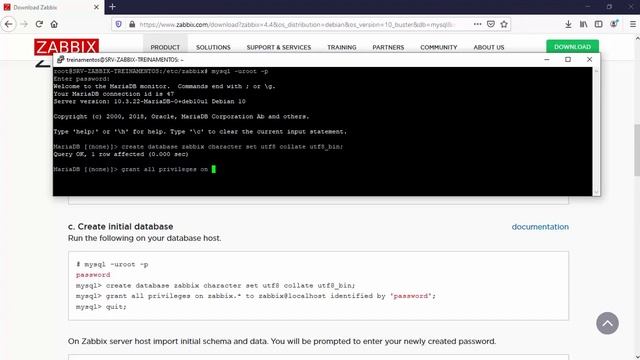Open the SOLUTIONS menu
Image resolution: width=640 pixels, height=360 pixels.
[213, 47]
